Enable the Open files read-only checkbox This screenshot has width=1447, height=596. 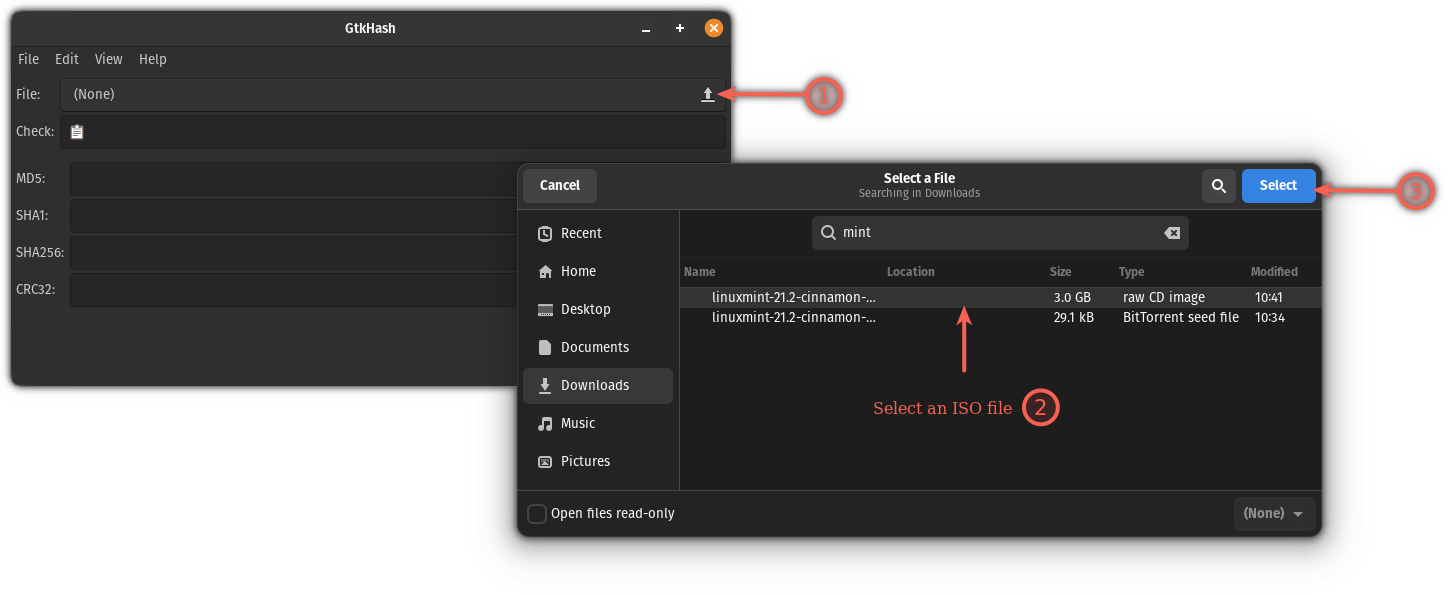537,513
